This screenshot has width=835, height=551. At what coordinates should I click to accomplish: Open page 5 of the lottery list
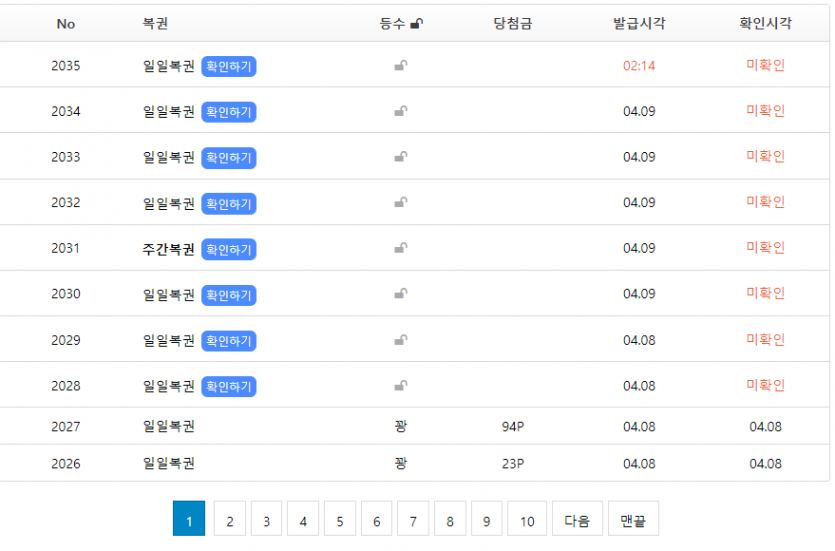tap(339, 521)
